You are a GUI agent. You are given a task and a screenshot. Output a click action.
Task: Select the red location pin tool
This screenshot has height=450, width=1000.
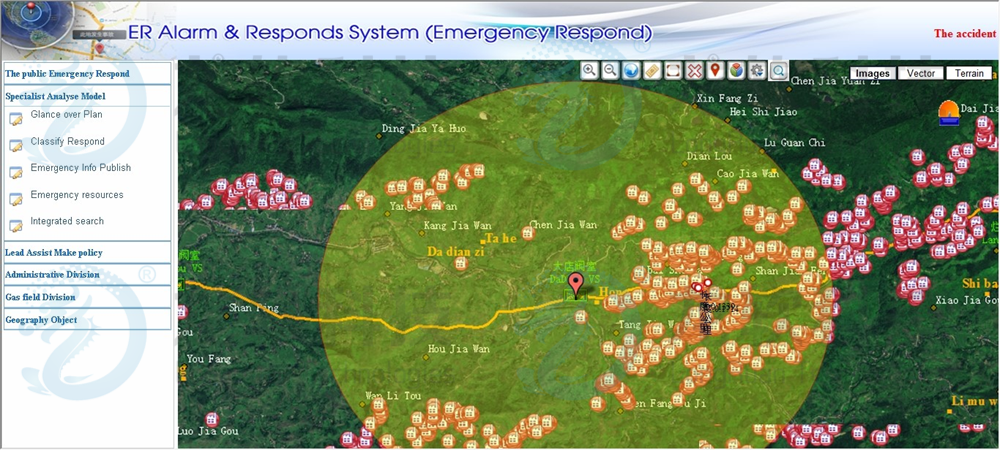[x=715, y=70]
